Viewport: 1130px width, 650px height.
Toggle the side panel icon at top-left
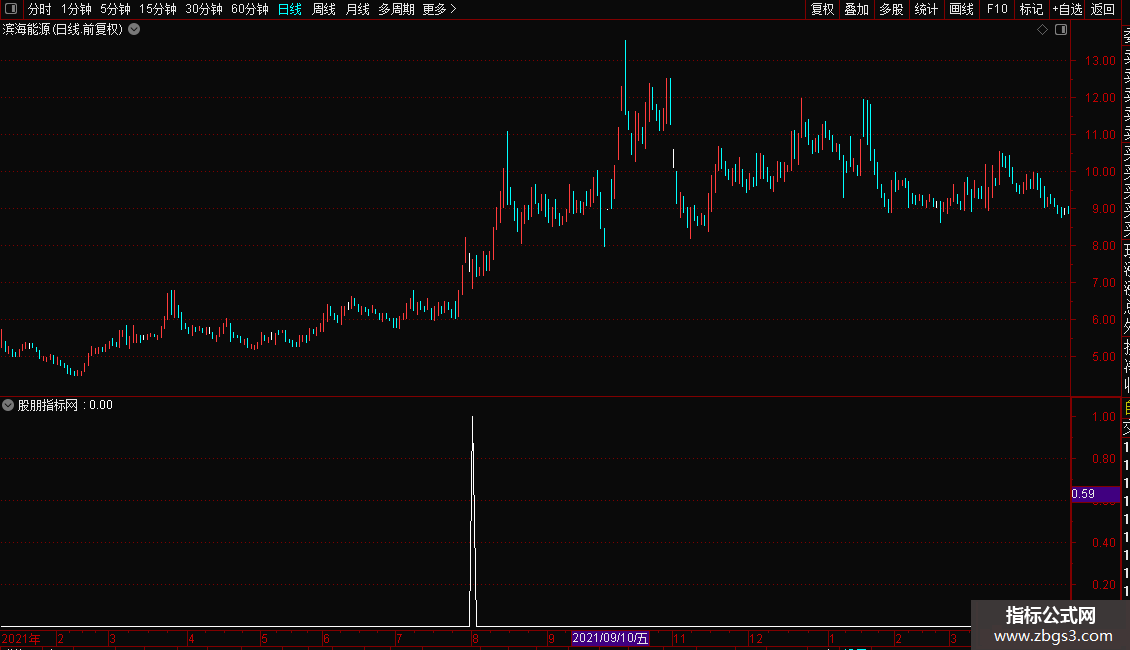11,9
